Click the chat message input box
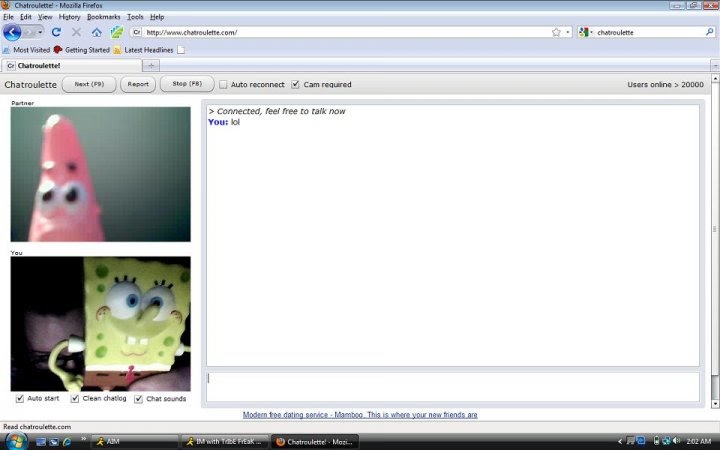 pyautogui.click(x=453, y=387)
